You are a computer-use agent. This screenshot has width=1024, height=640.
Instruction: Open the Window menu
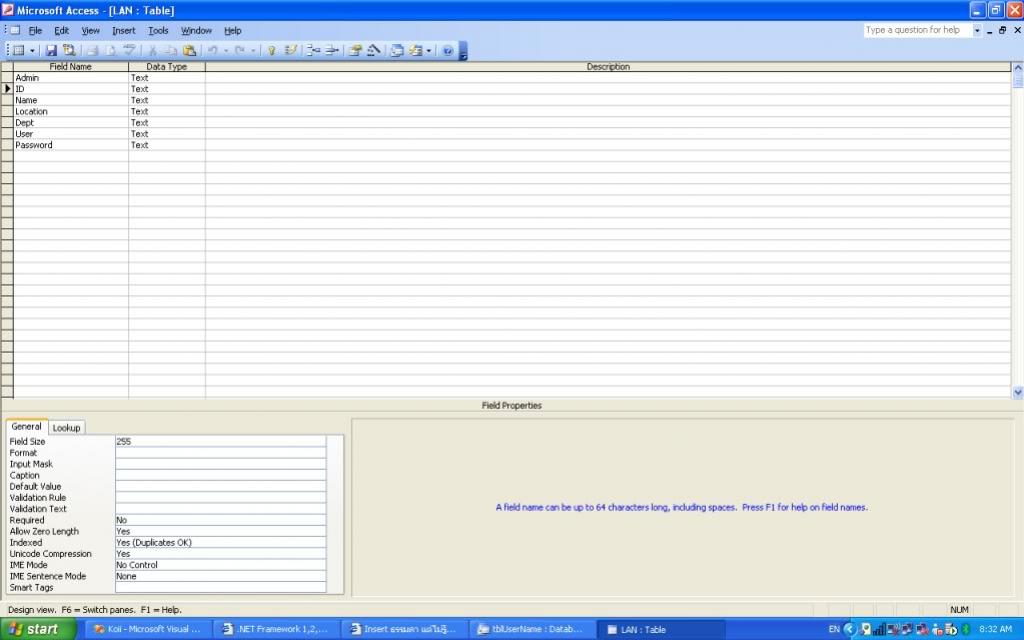[196, 31]
